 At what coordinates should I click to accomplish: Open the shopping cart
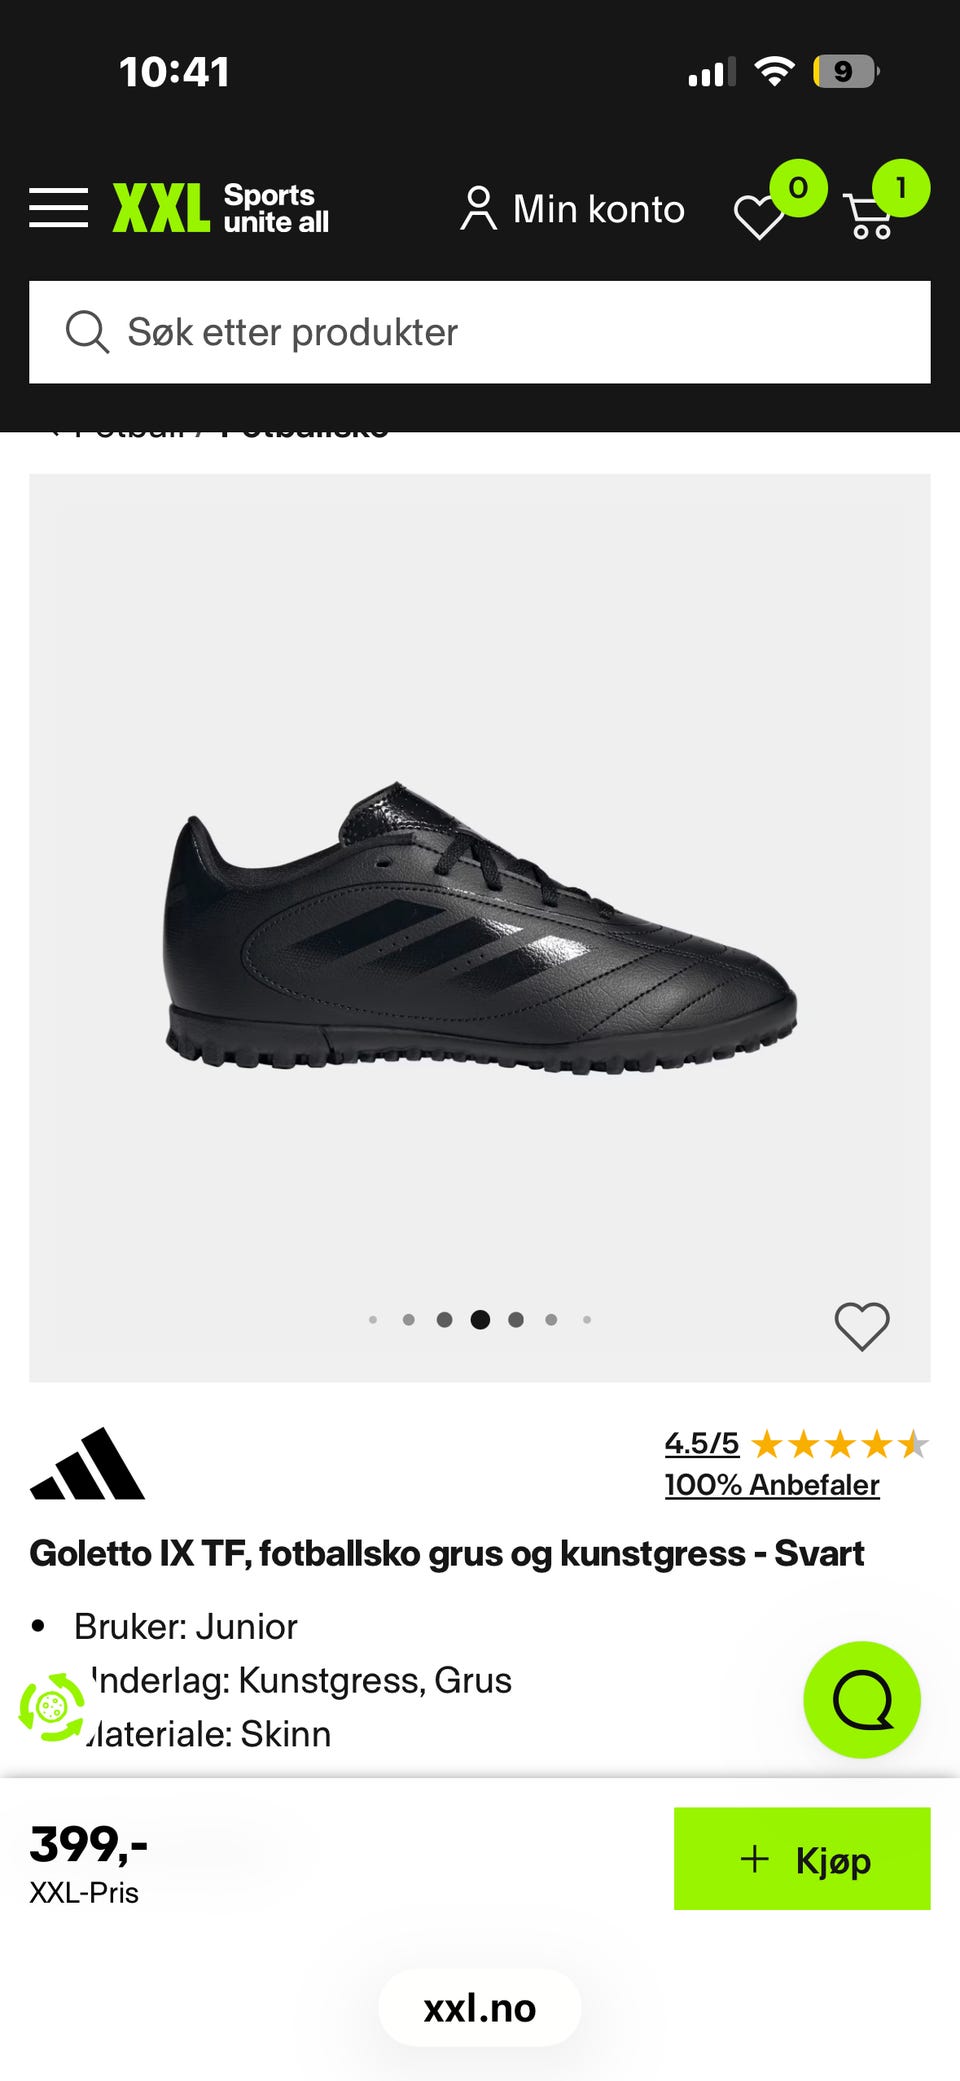tap(869, 215)
